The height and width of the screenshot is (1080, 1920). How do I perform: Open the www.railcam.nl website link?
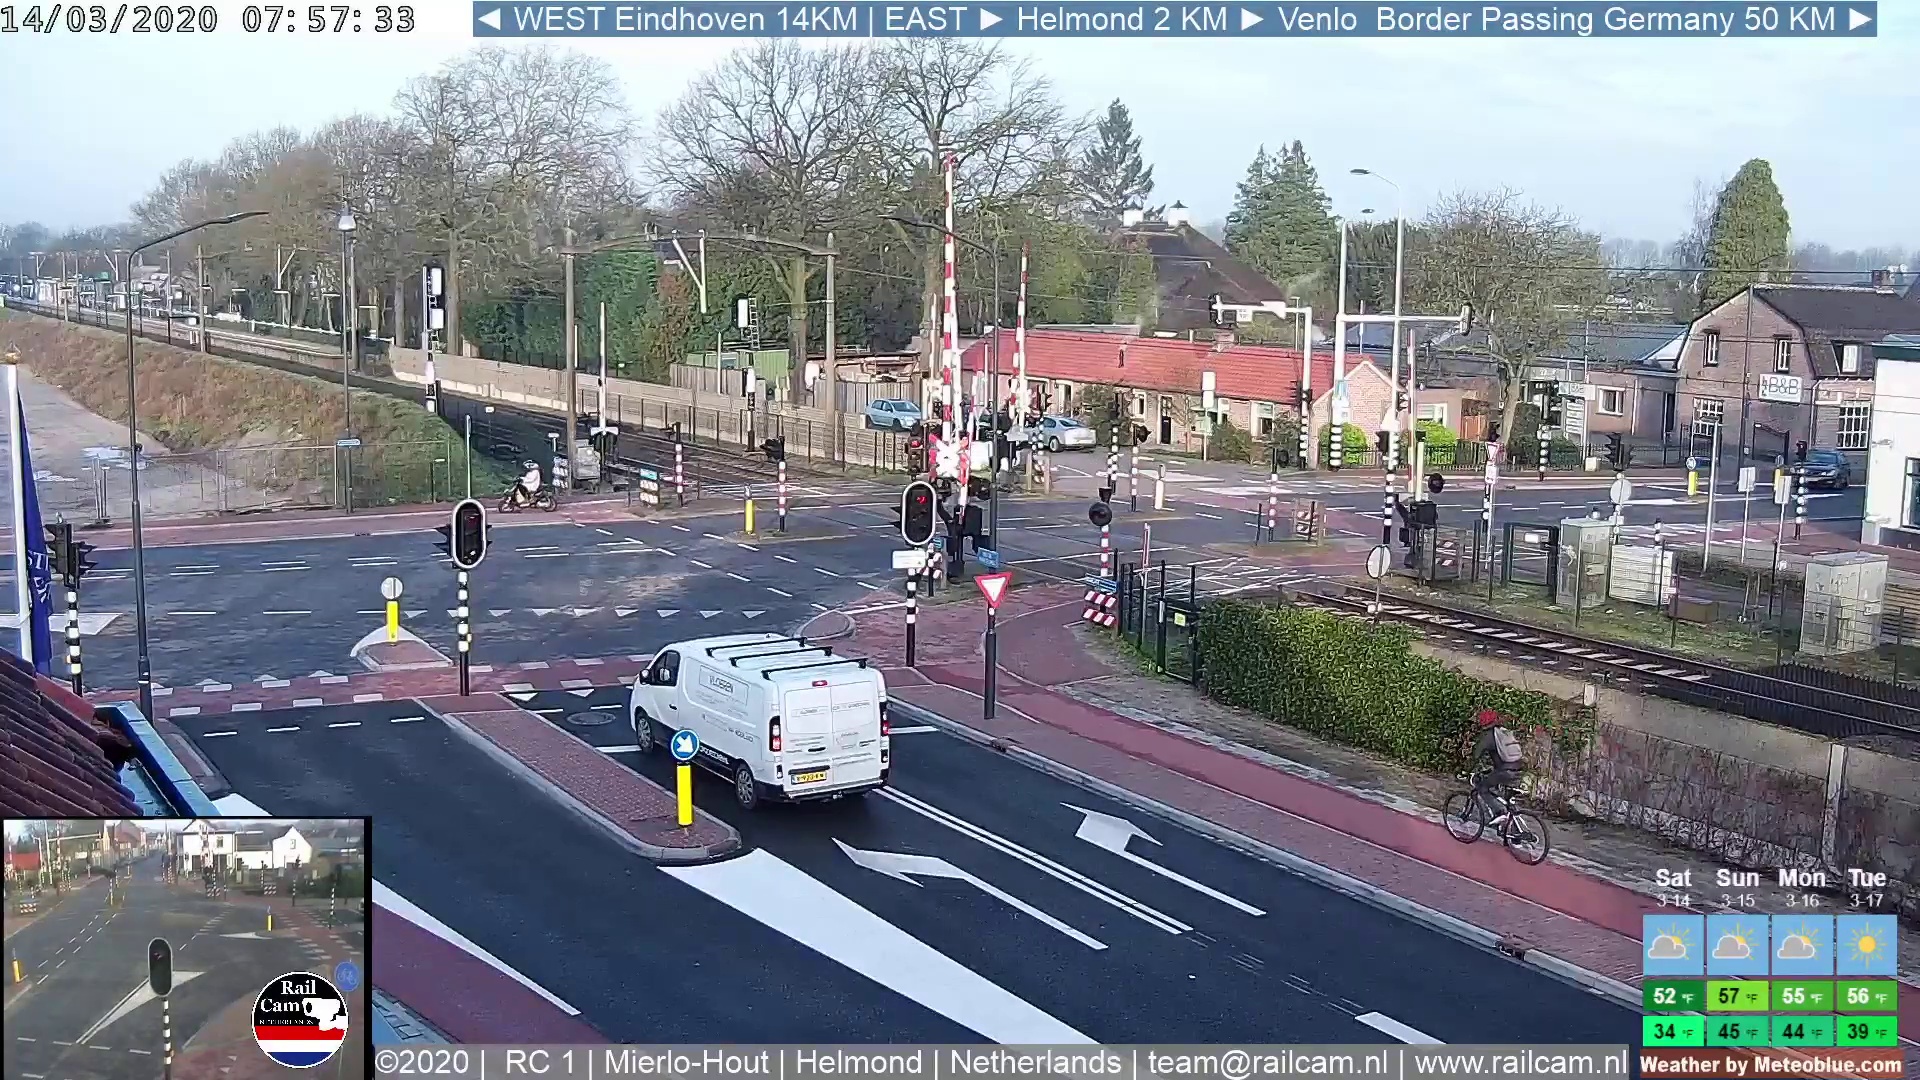click(1520, 1062)
